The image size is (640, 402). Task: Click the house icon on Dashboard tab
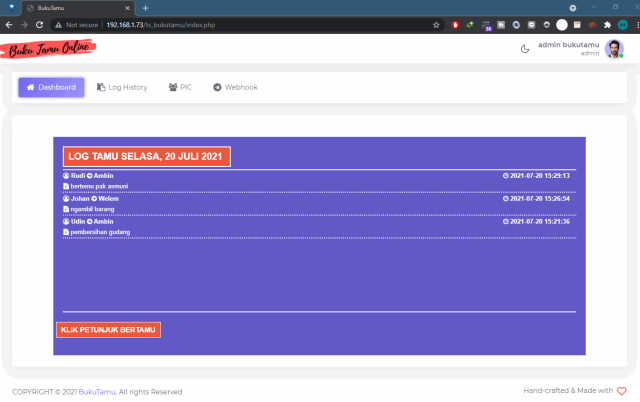[30, 87]
